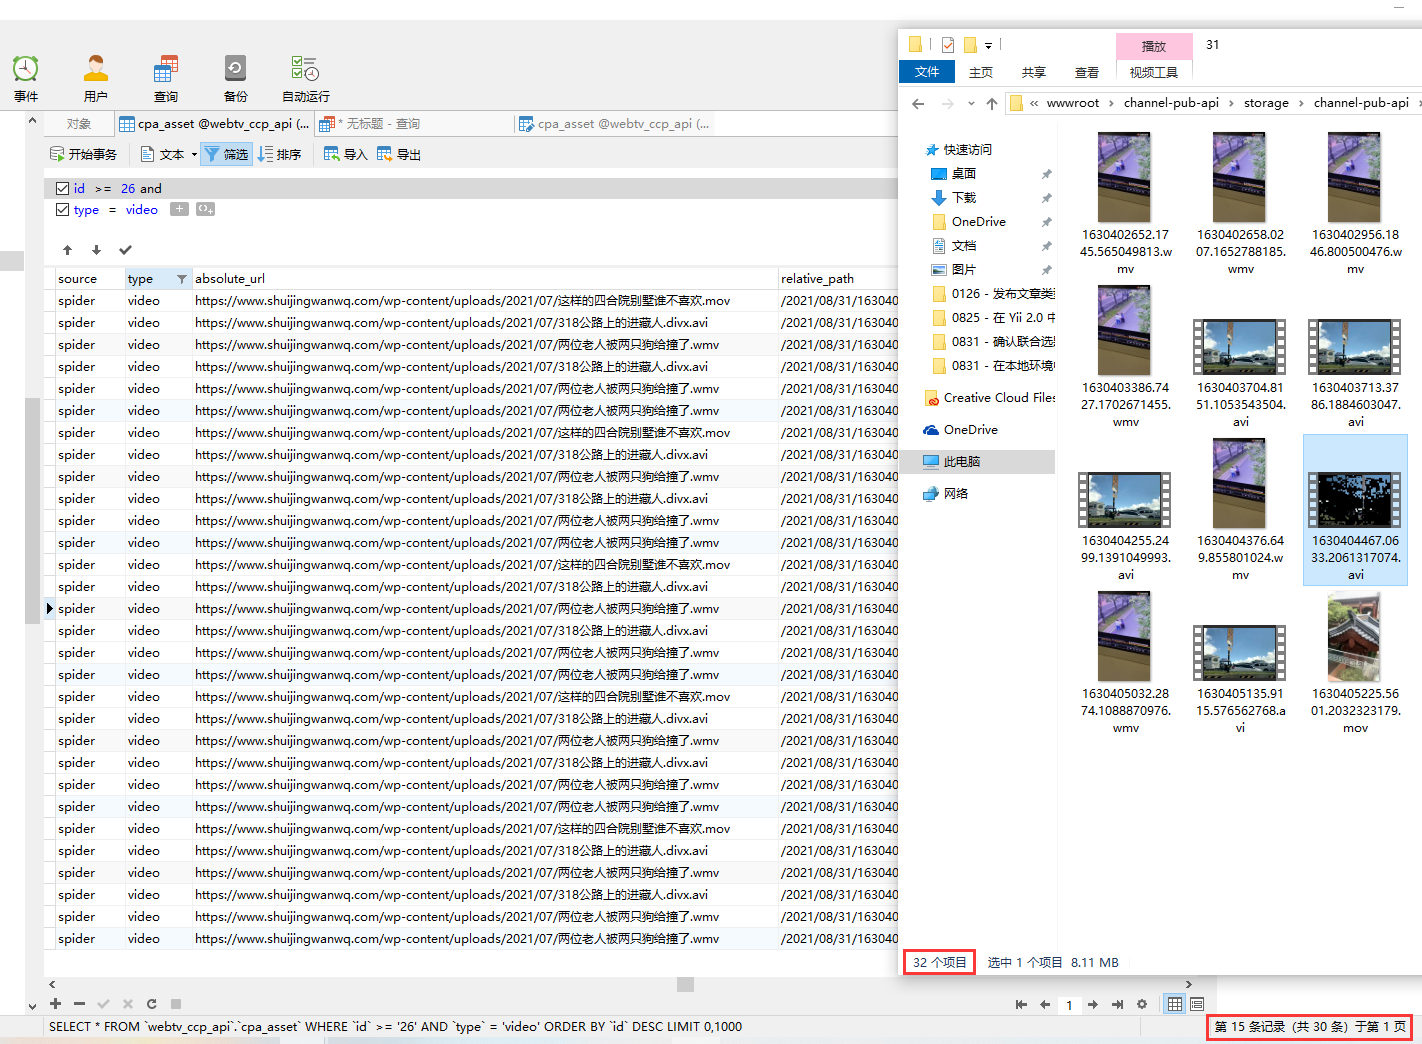Open the 查看 ribbon tab in Explorer
This screenshot has width=1422, height=1044.
(x=1086, y=72)
